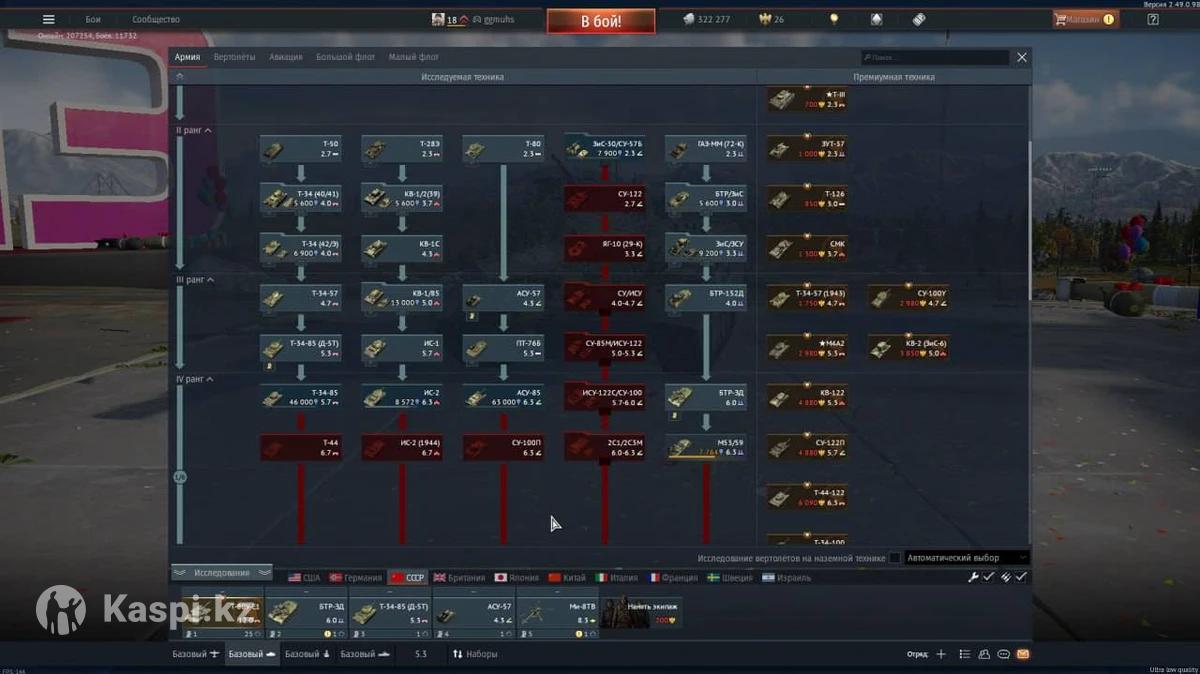Toggle helicopter research on ground vehicles checkbox

point(895,558)
